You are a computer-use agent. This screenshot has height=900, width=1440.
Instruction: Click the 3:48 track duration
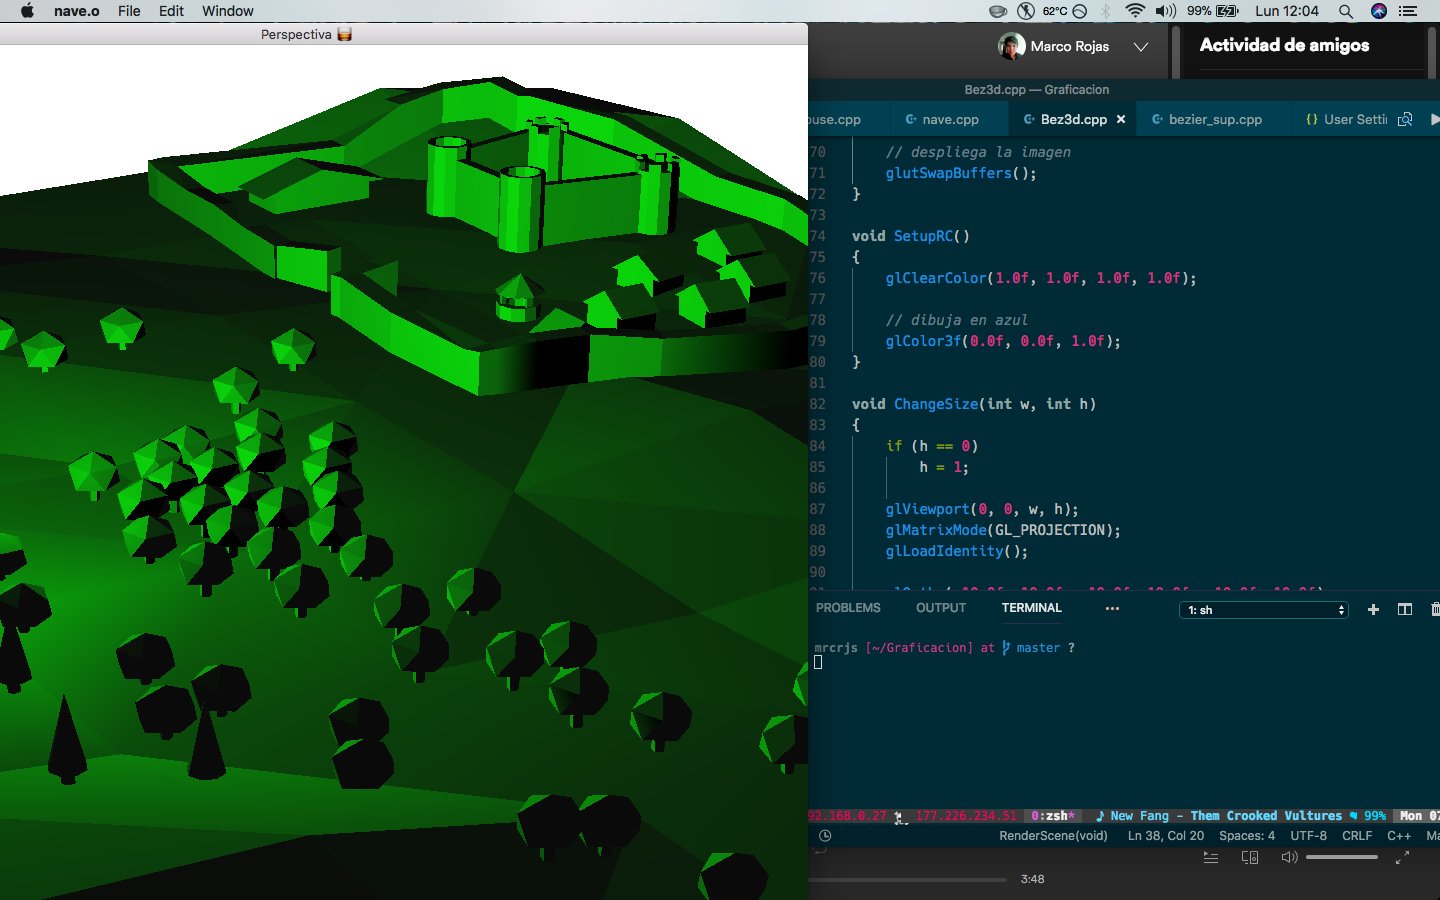[1032, 879]
